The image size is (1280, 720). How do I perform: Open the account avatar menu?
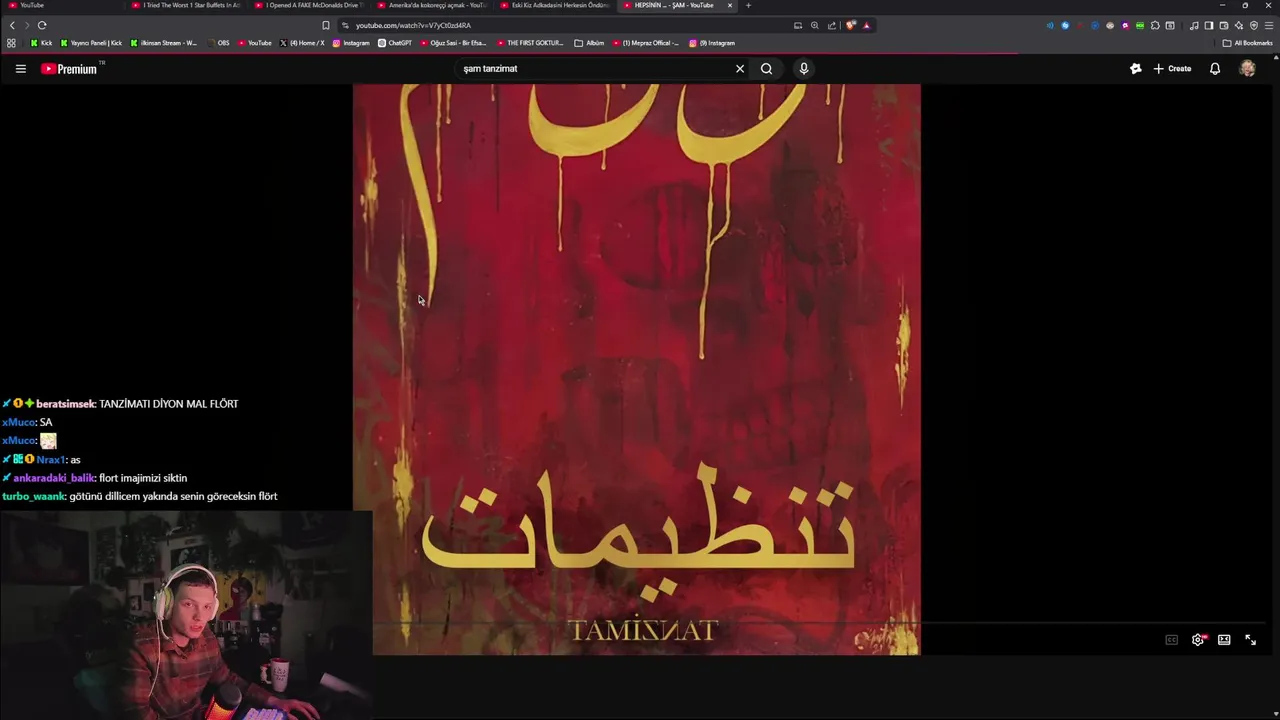[1247, 69]
